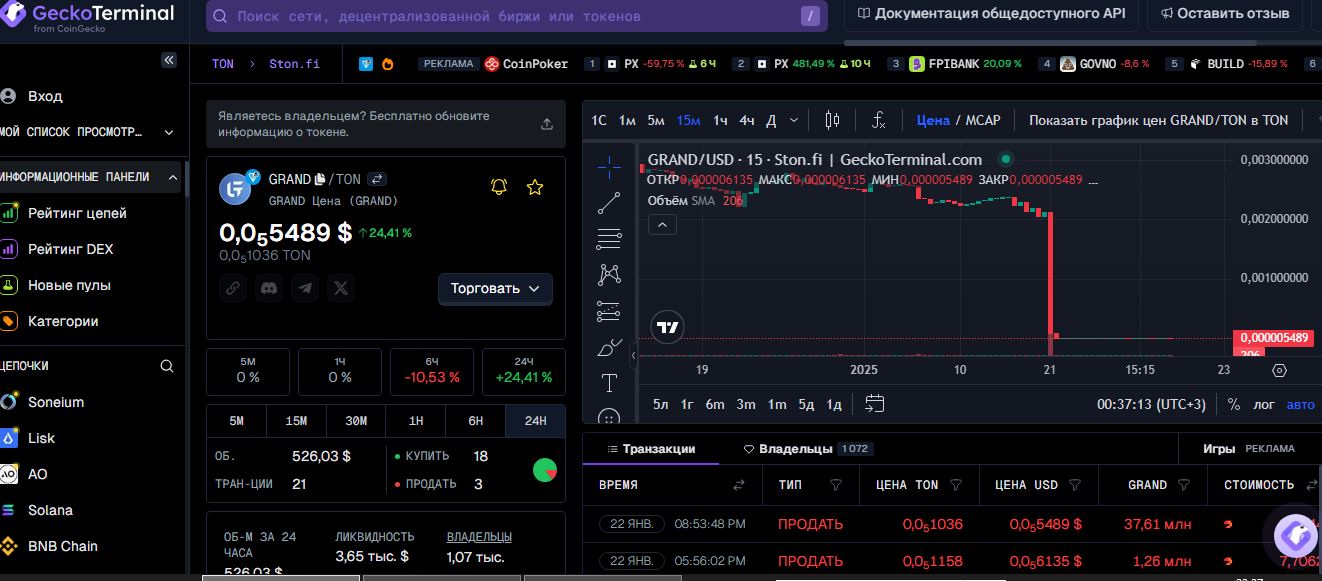This screenshot has width=1322, height=581.
Task: Open the token's X (Twitter) link
Action: tap(342, 288)
